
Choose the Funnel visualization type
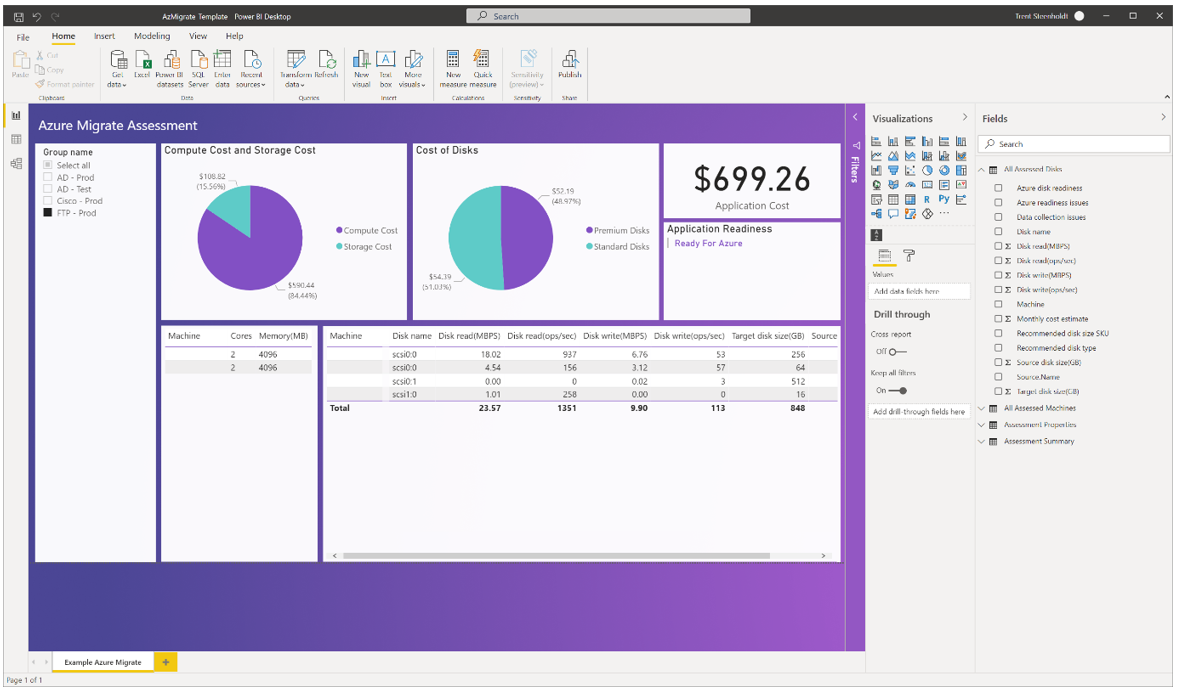click(893, 170)
